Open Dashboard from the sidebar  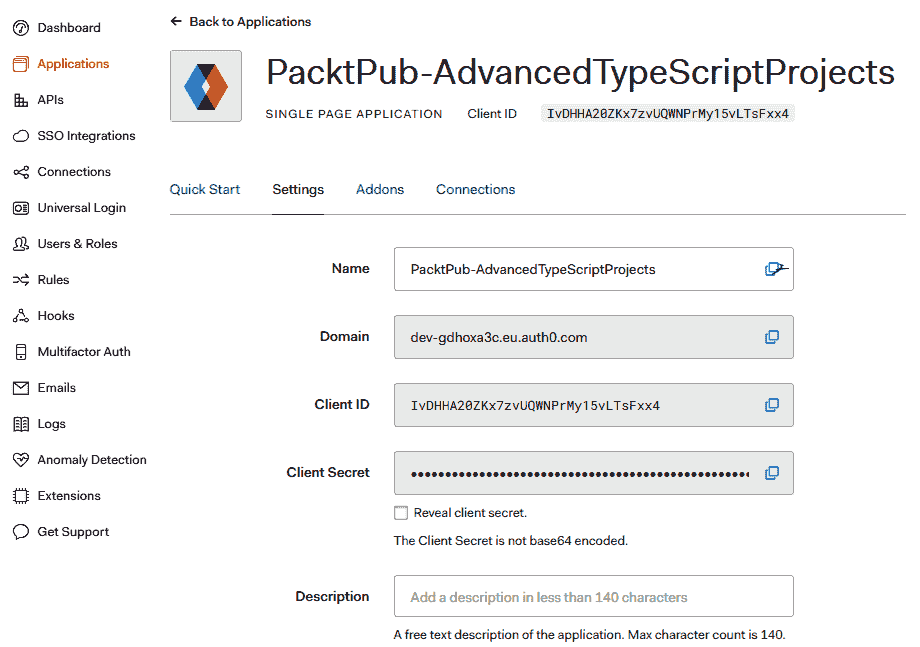pos(69,28)
